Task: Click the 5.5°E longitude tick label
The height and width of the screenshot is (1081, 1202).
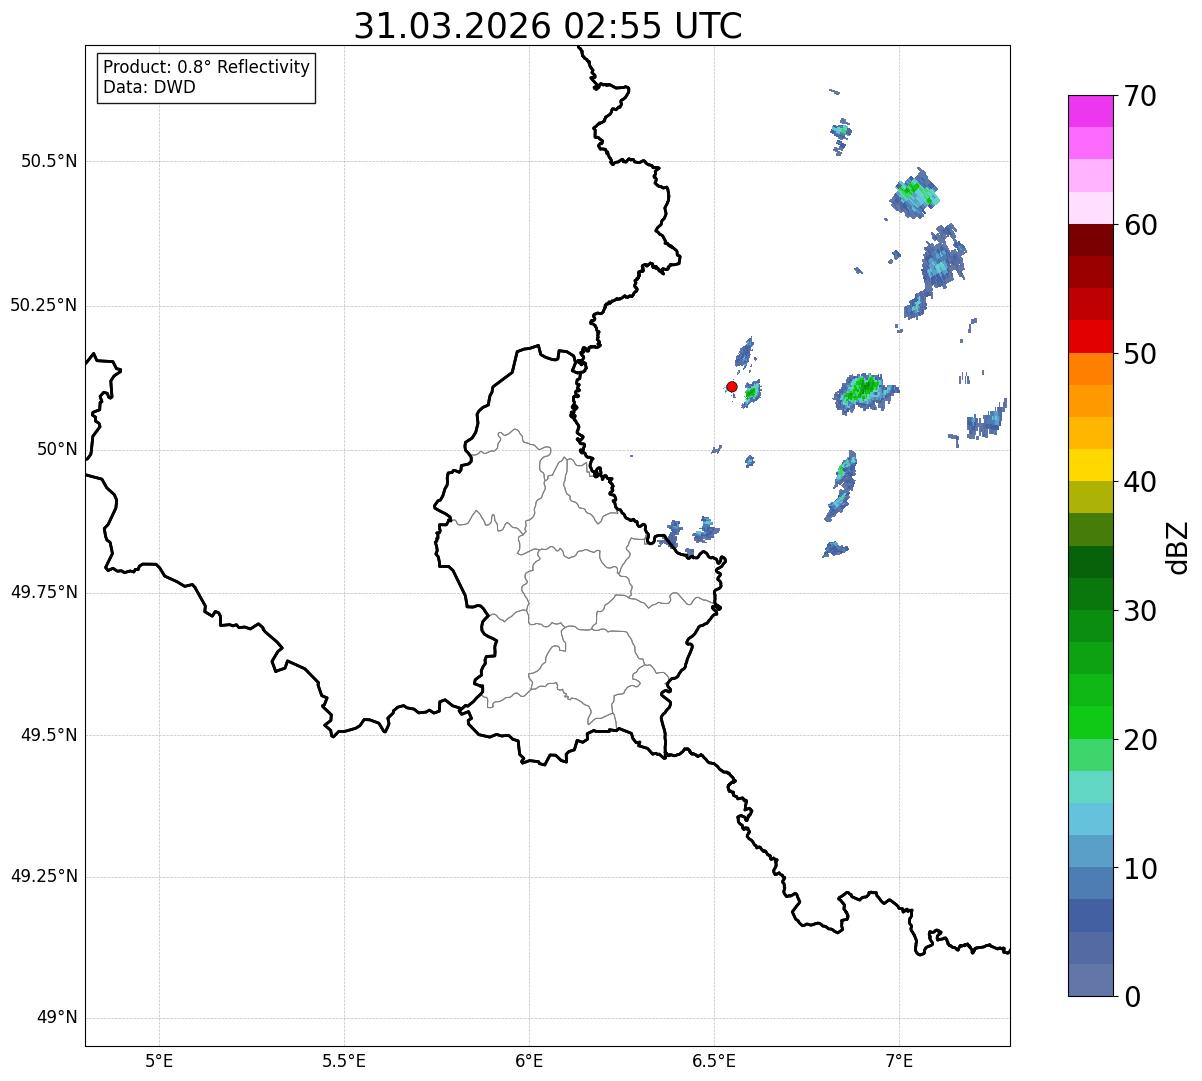Action: point(344,1060)
